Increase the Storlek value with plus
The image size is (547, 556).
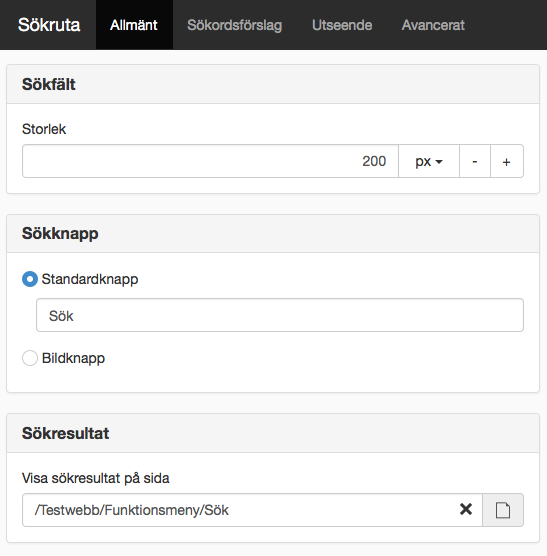pos(507,161)
